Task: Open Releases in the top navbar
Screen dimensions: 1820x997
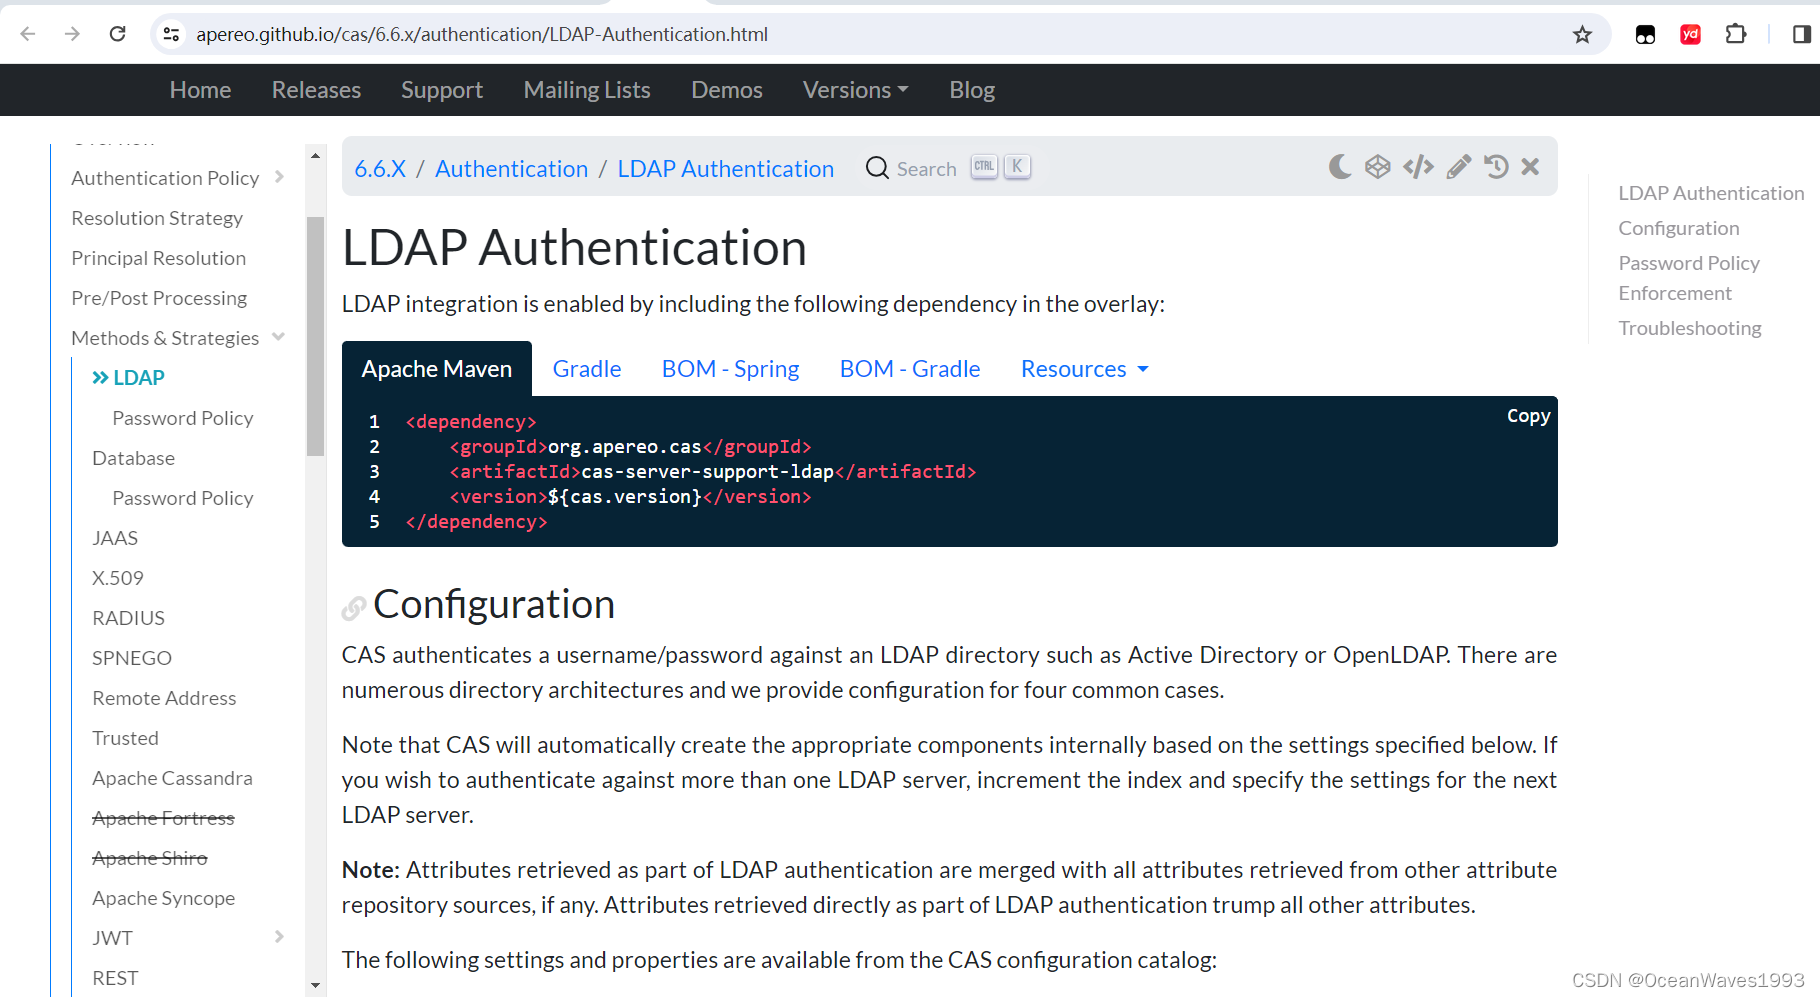Action: 316,90
